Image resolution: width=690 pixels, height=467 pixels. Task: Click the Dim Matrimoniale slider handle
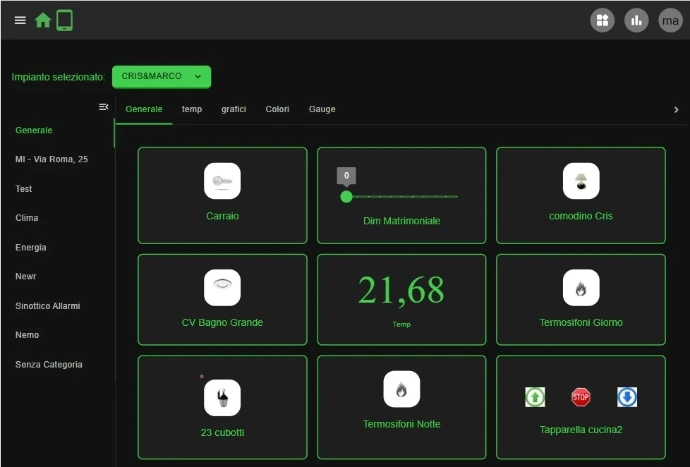(346, 197)
